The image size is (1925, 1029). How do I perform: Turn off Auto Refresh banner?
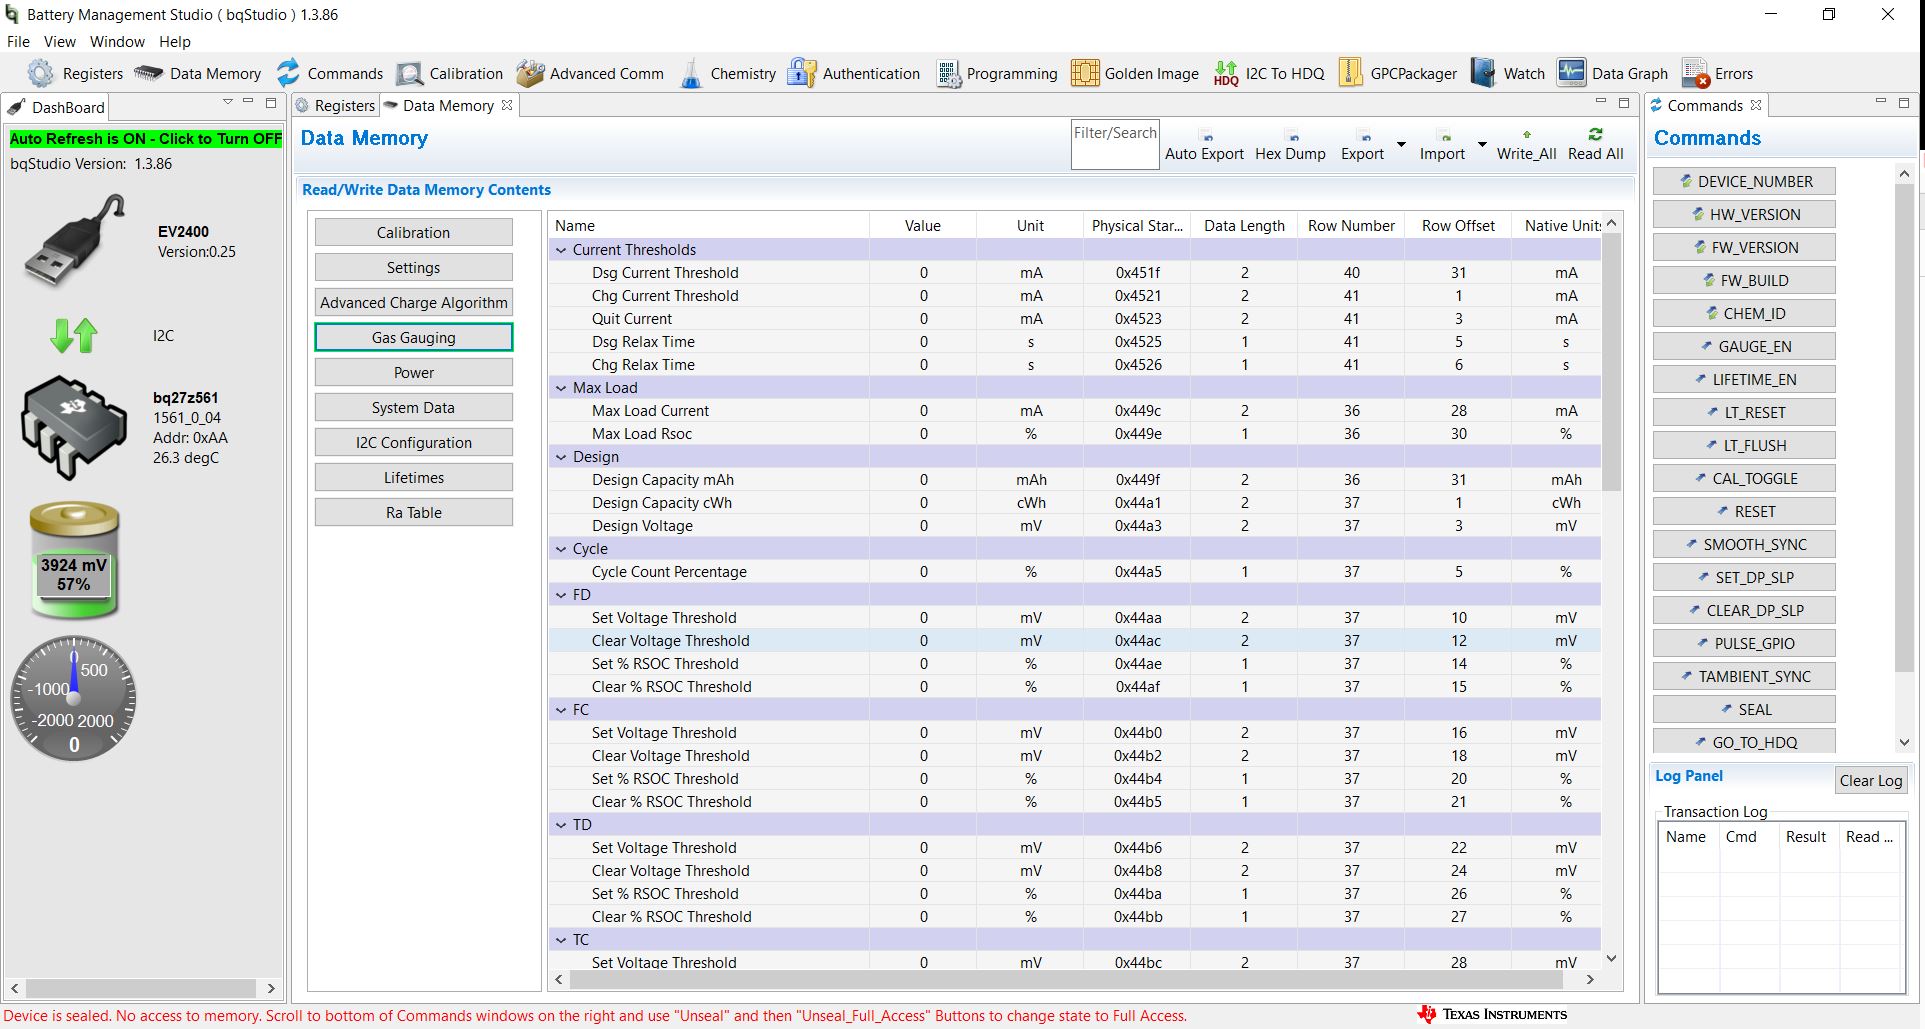click(146, 139)
